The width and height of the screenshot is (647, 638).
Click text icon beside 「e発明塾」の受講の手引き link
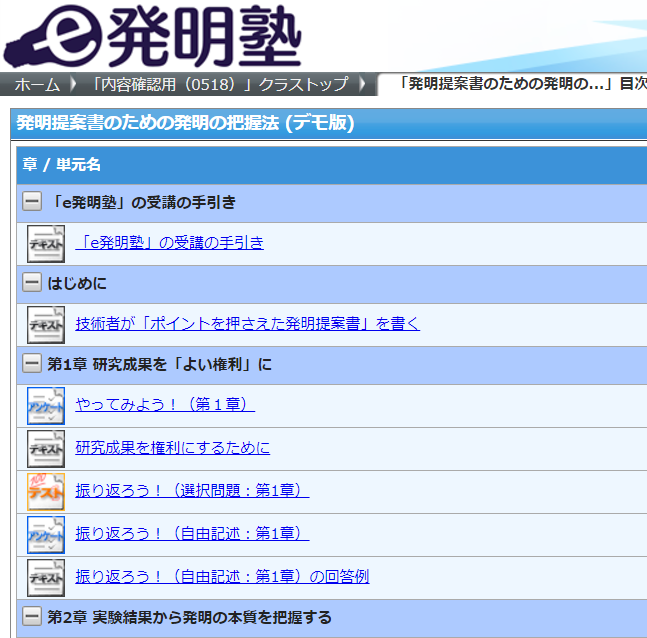(46, 243)
